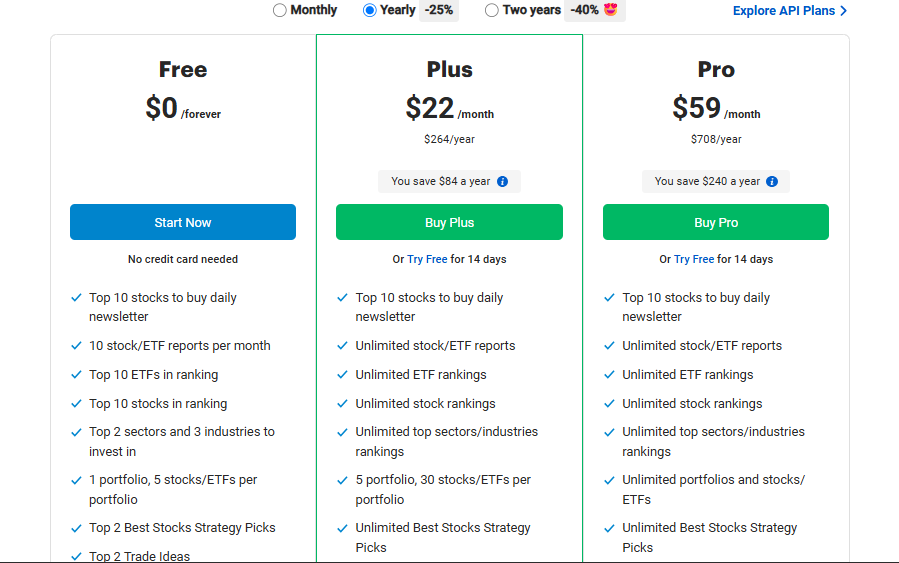Click Try Free link under Pro plan
899x563 pixels.
point(694,259)
